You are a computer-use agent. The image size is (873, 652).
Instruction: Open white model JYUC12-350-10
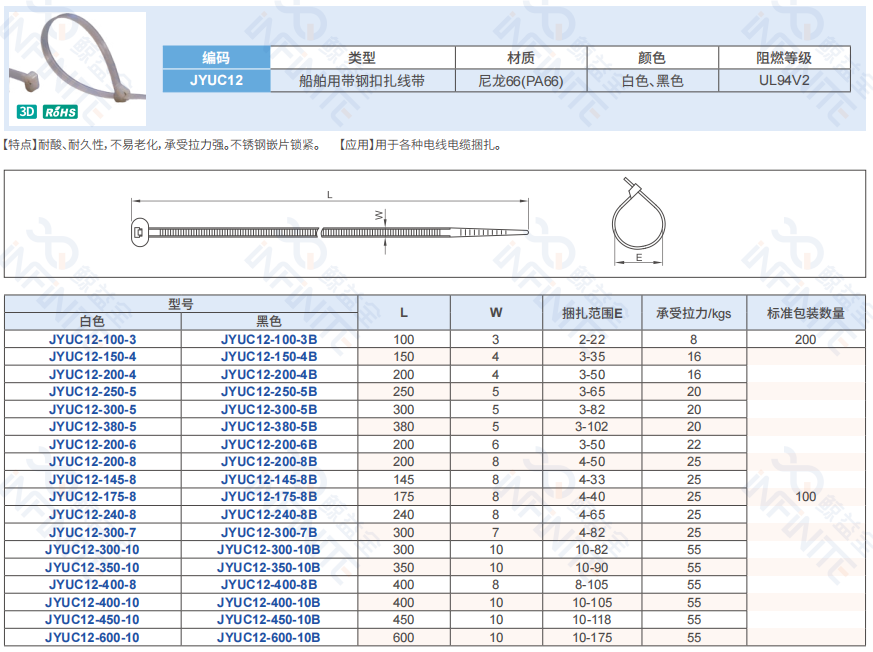click(x=92, y=567)
